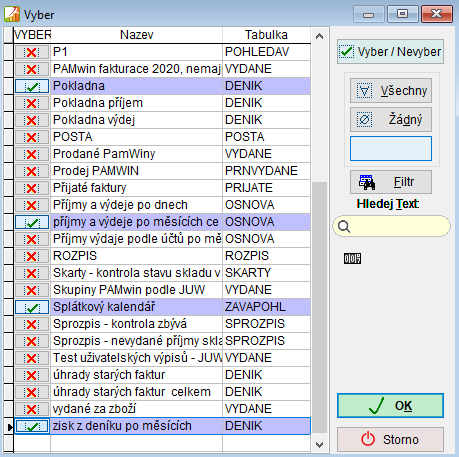Click the Žádný select-none icon
Image resolution: width=459 pixels, height=457 pixels.
(x=364, y=119)
